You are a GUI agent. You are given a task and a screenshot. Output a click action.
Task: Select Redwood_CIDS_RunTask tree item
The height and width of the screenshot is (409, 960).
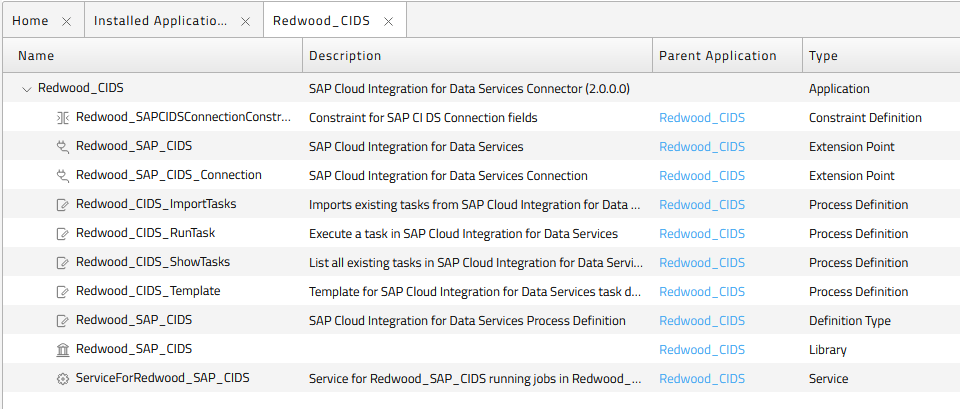pos(145,233)
